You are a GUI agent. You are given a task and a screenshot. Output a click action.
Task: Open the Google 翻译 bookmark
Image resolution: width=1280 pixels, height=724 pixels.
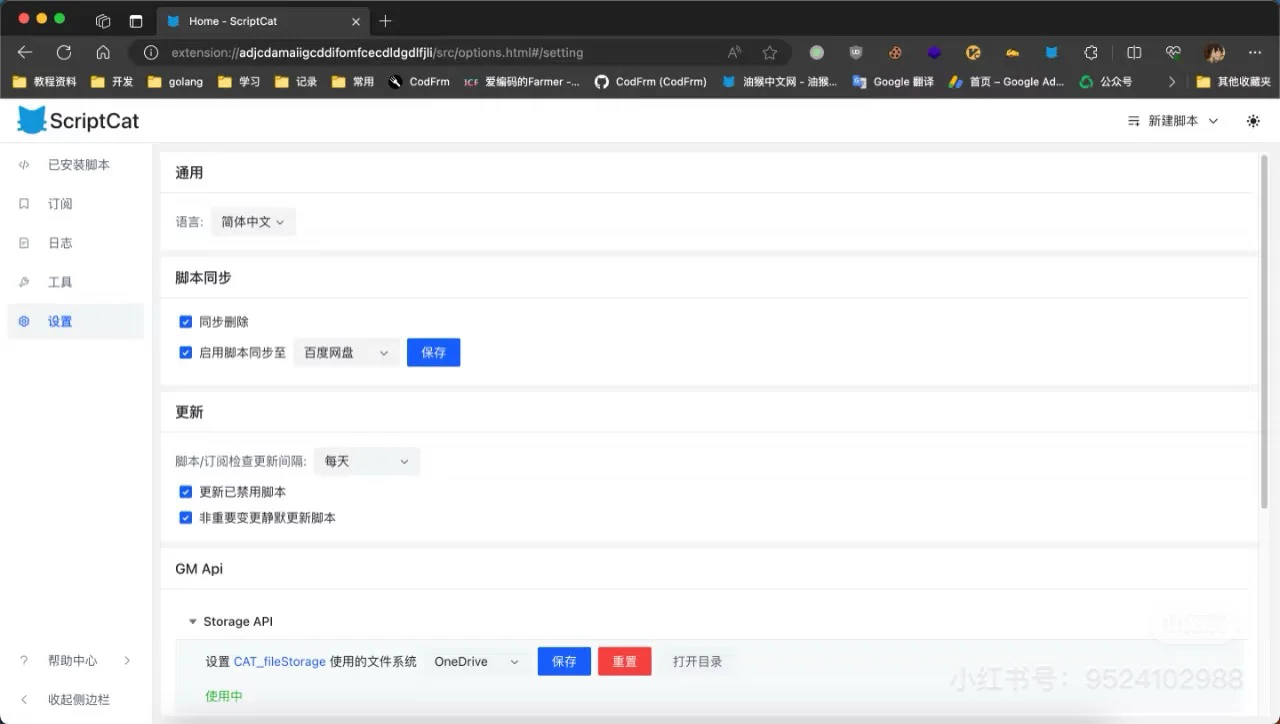[893, 82]
